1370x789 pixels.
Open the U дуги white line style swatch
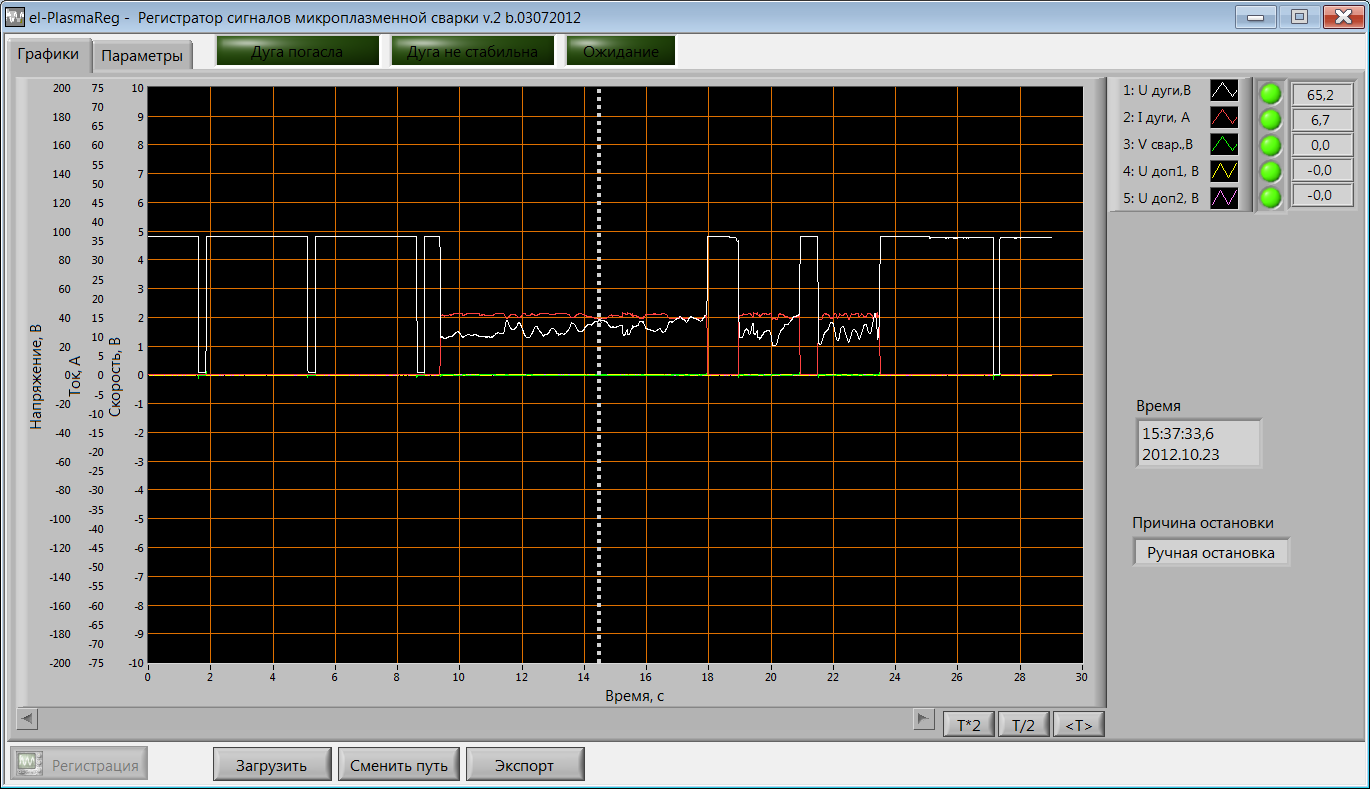(x=1224, y=91)
